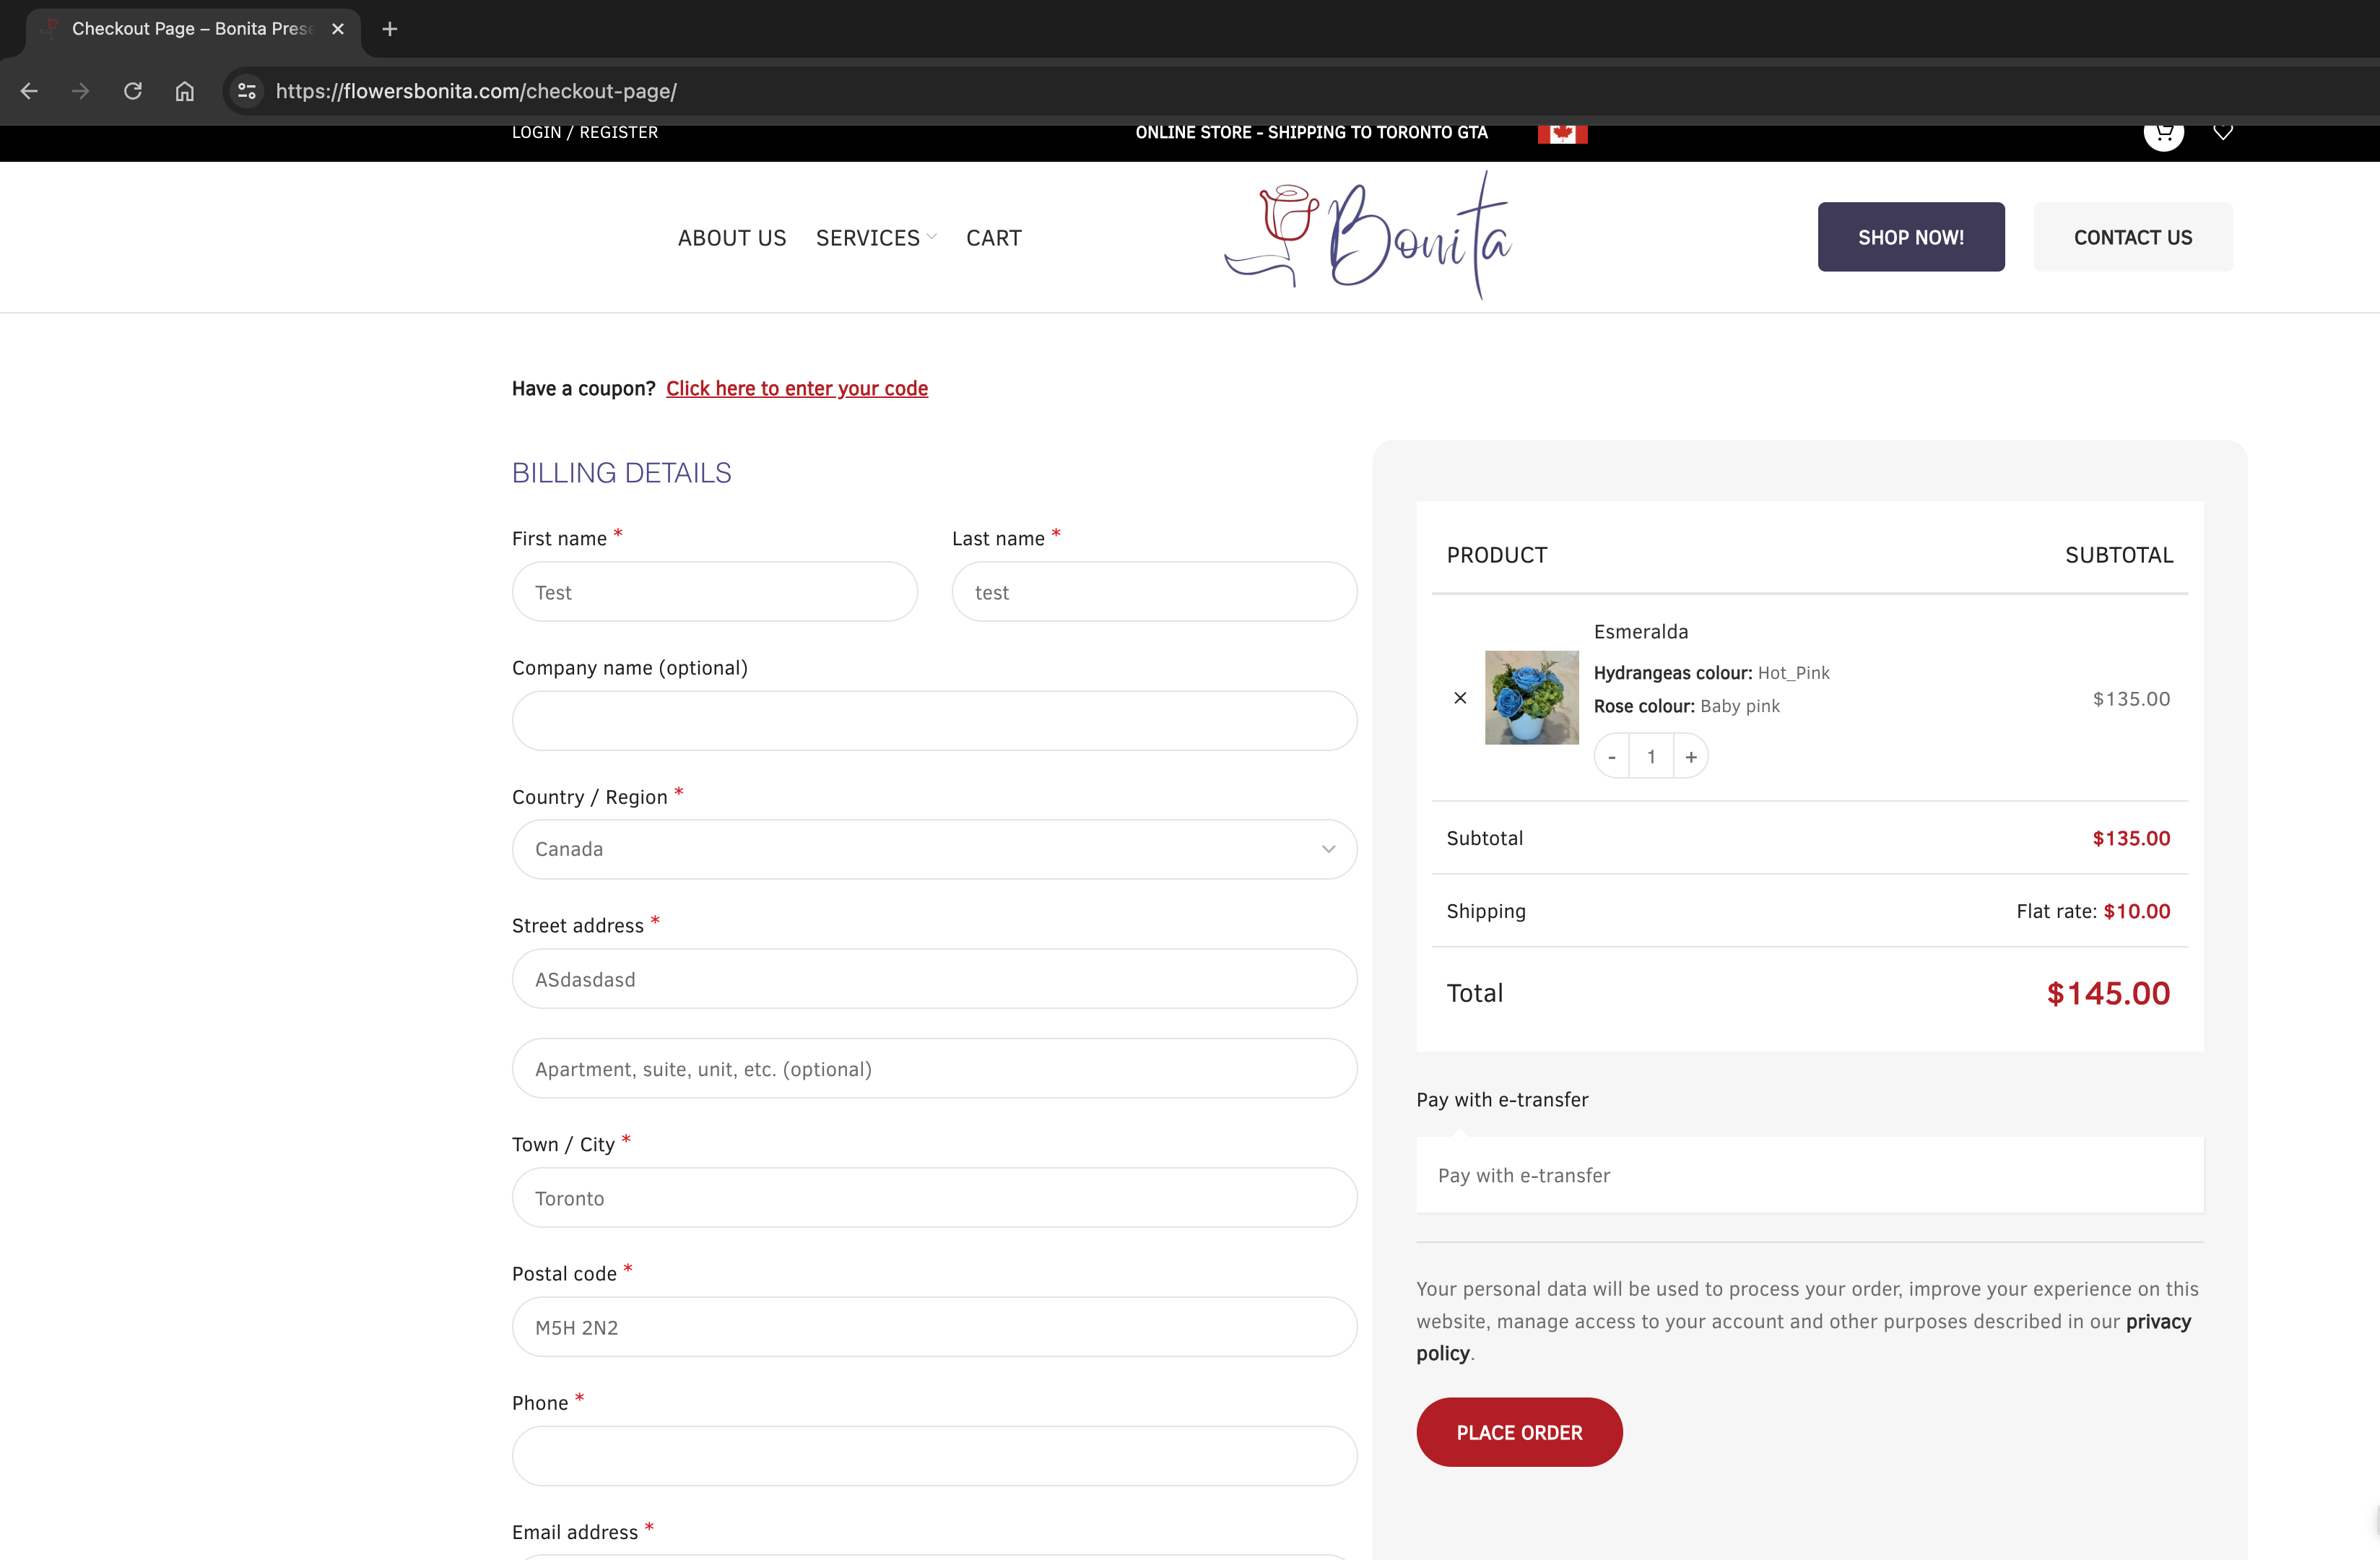Click the Esmeralda product thumbnail

click(1531, 698)
